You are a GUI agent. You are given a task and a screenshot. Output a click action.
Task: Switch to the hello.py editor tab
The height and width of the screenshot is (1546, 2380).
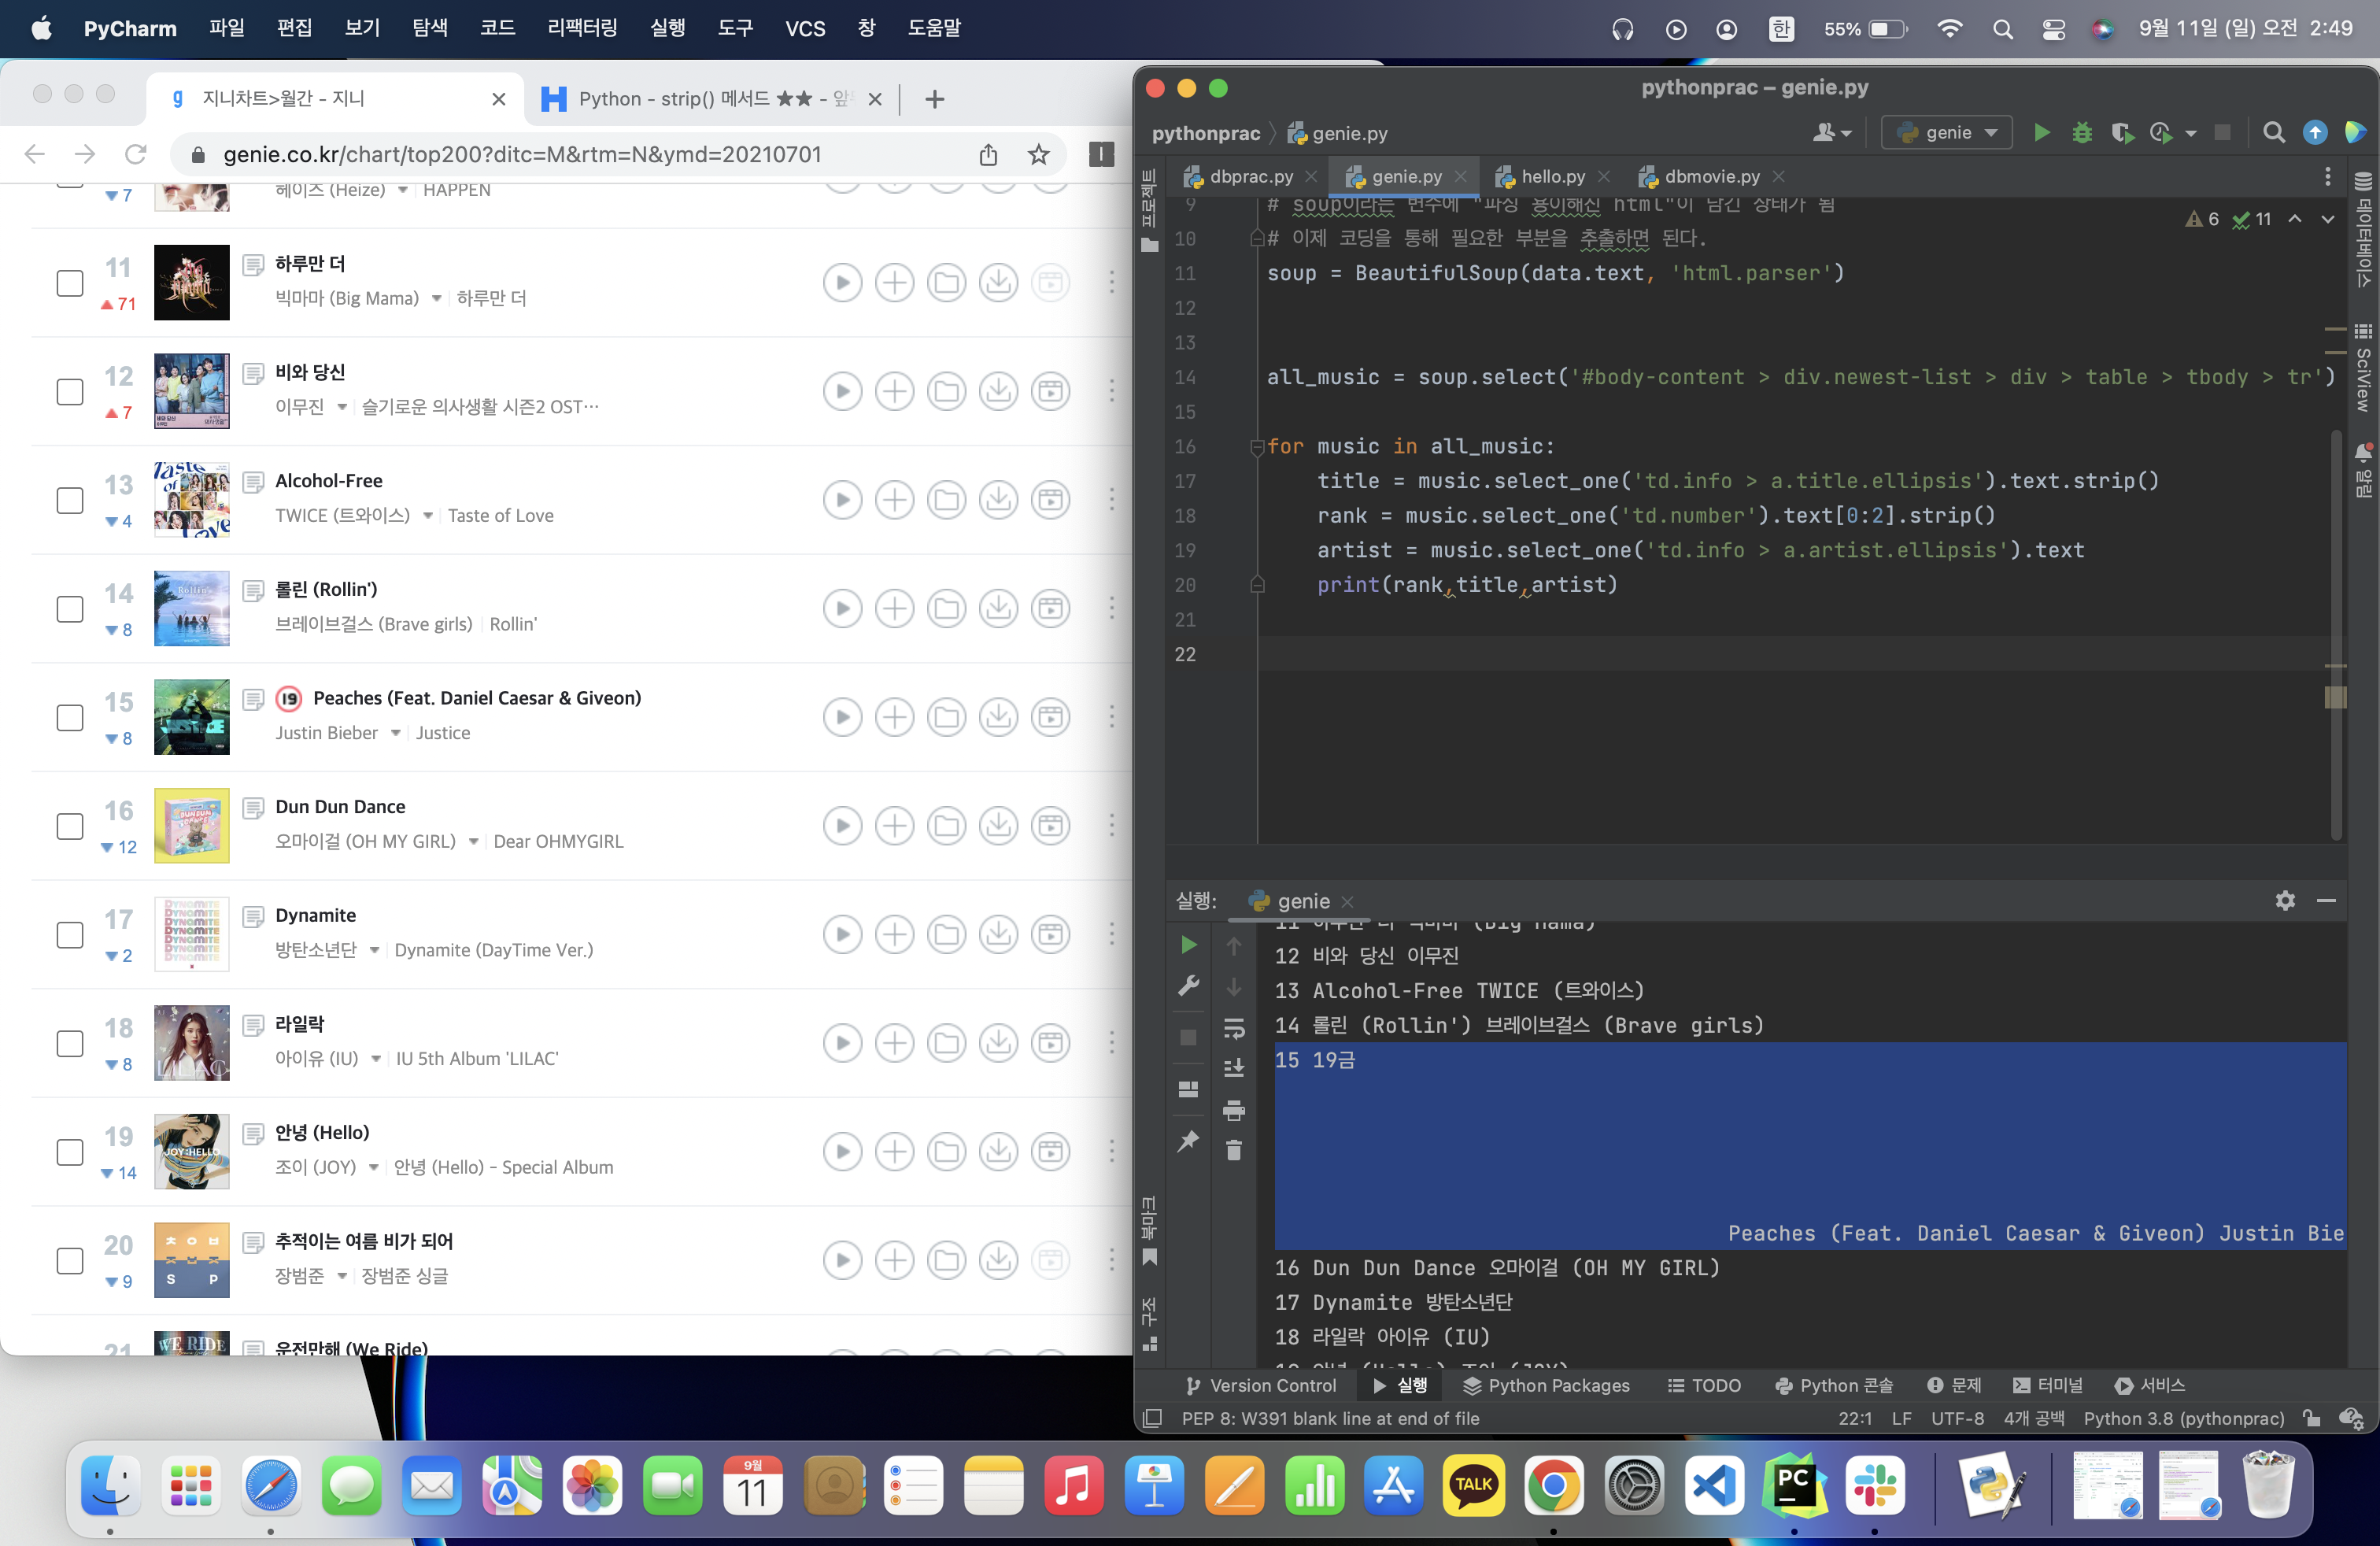point(1553,177)
